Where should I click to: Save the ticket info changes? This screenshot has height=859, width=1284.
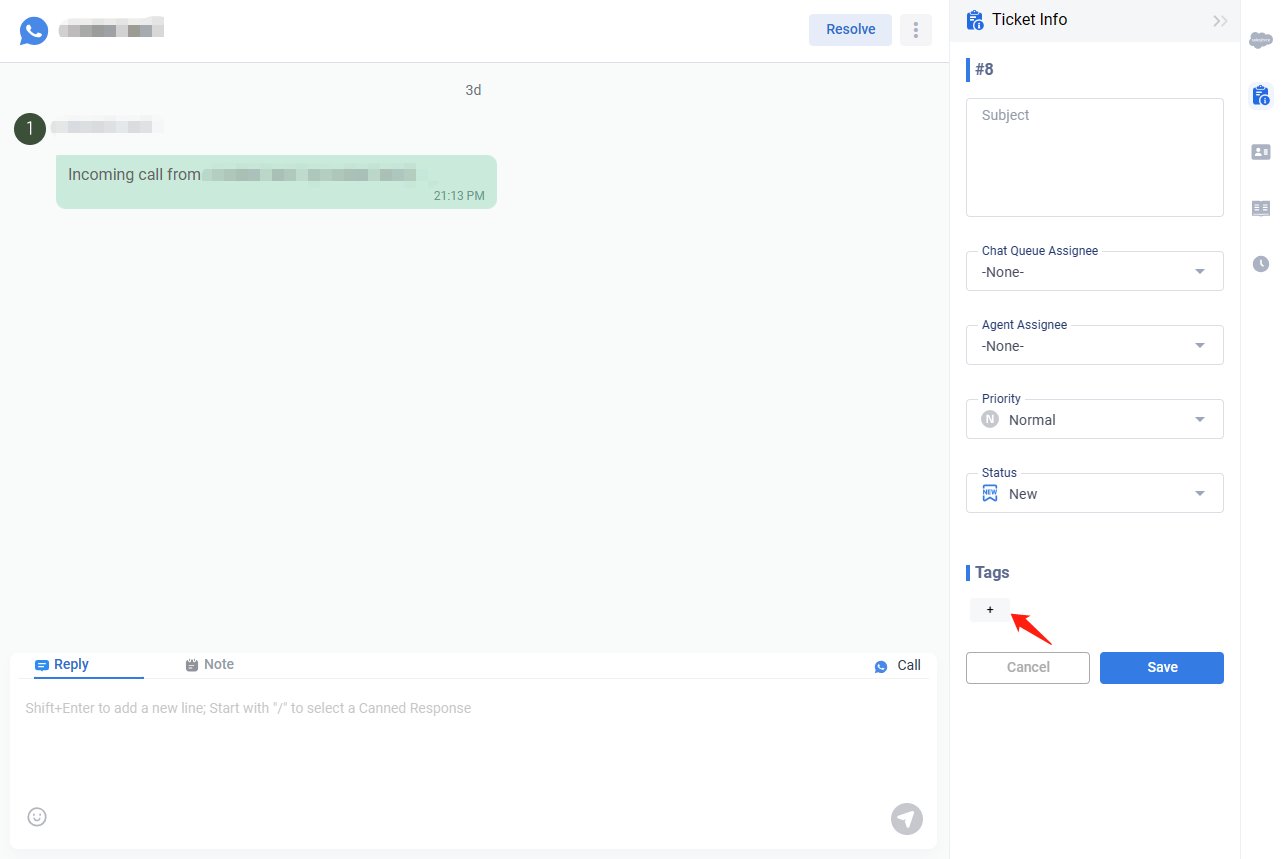[x=1161, y=668]
